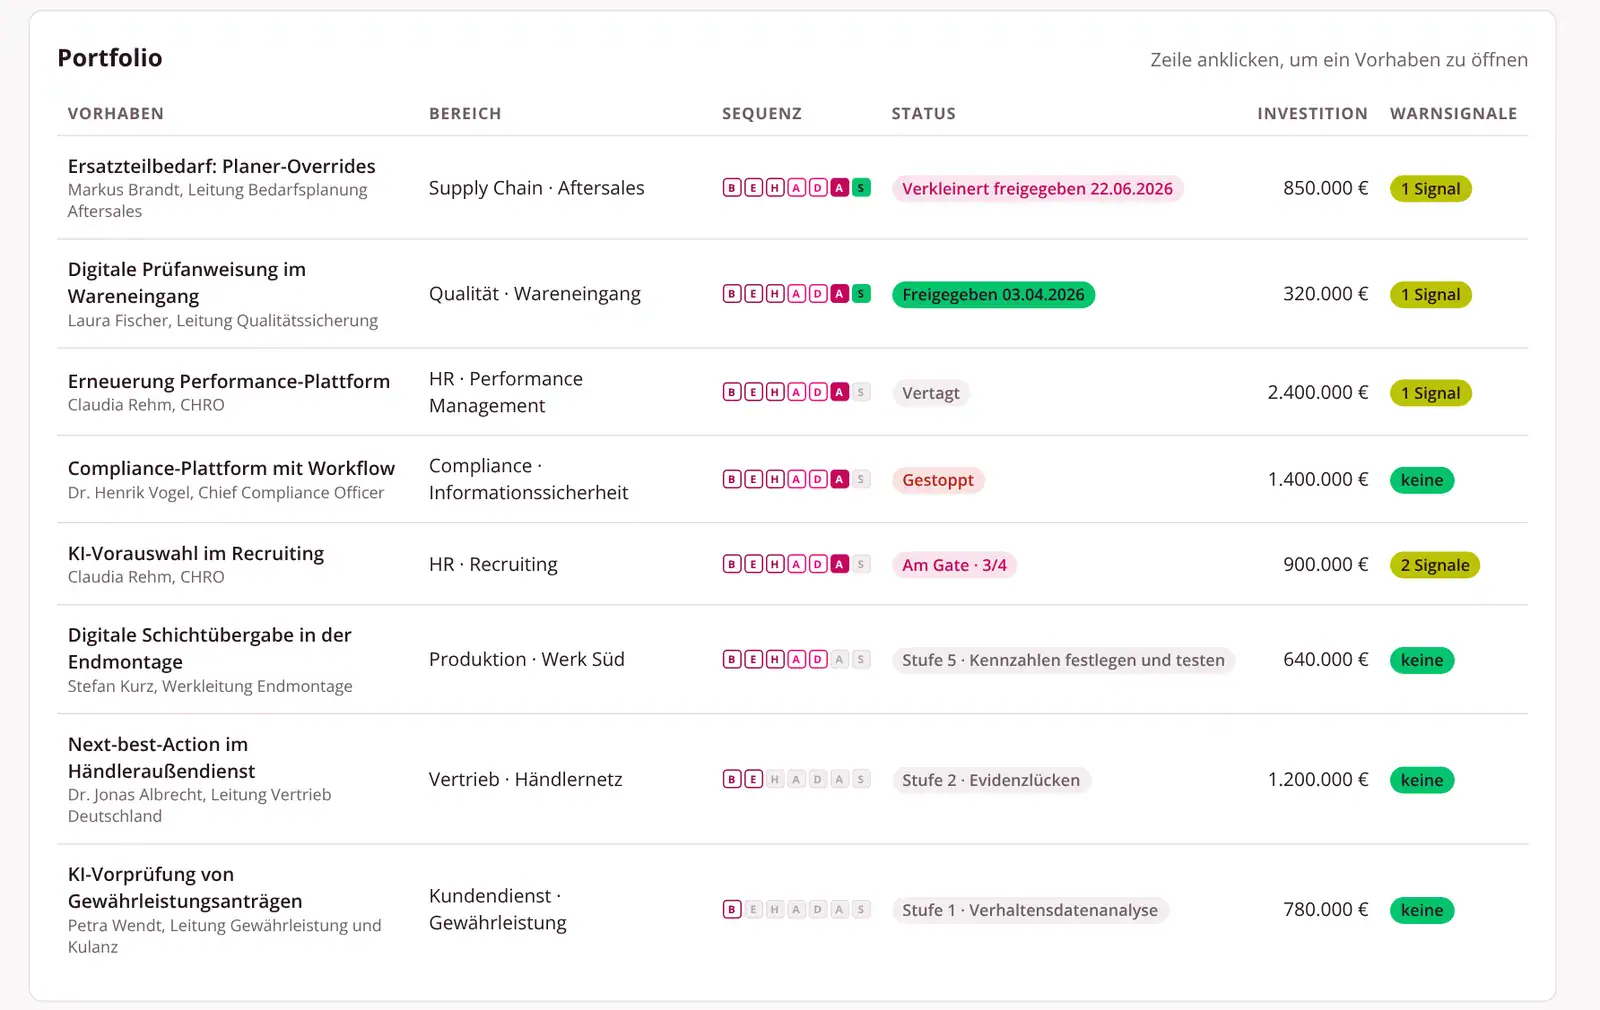Click the green S step for Digitale Prüfanweisung
Image resolution: width=1600 pixels, height=1010 pixels.
tap(861, 294)
